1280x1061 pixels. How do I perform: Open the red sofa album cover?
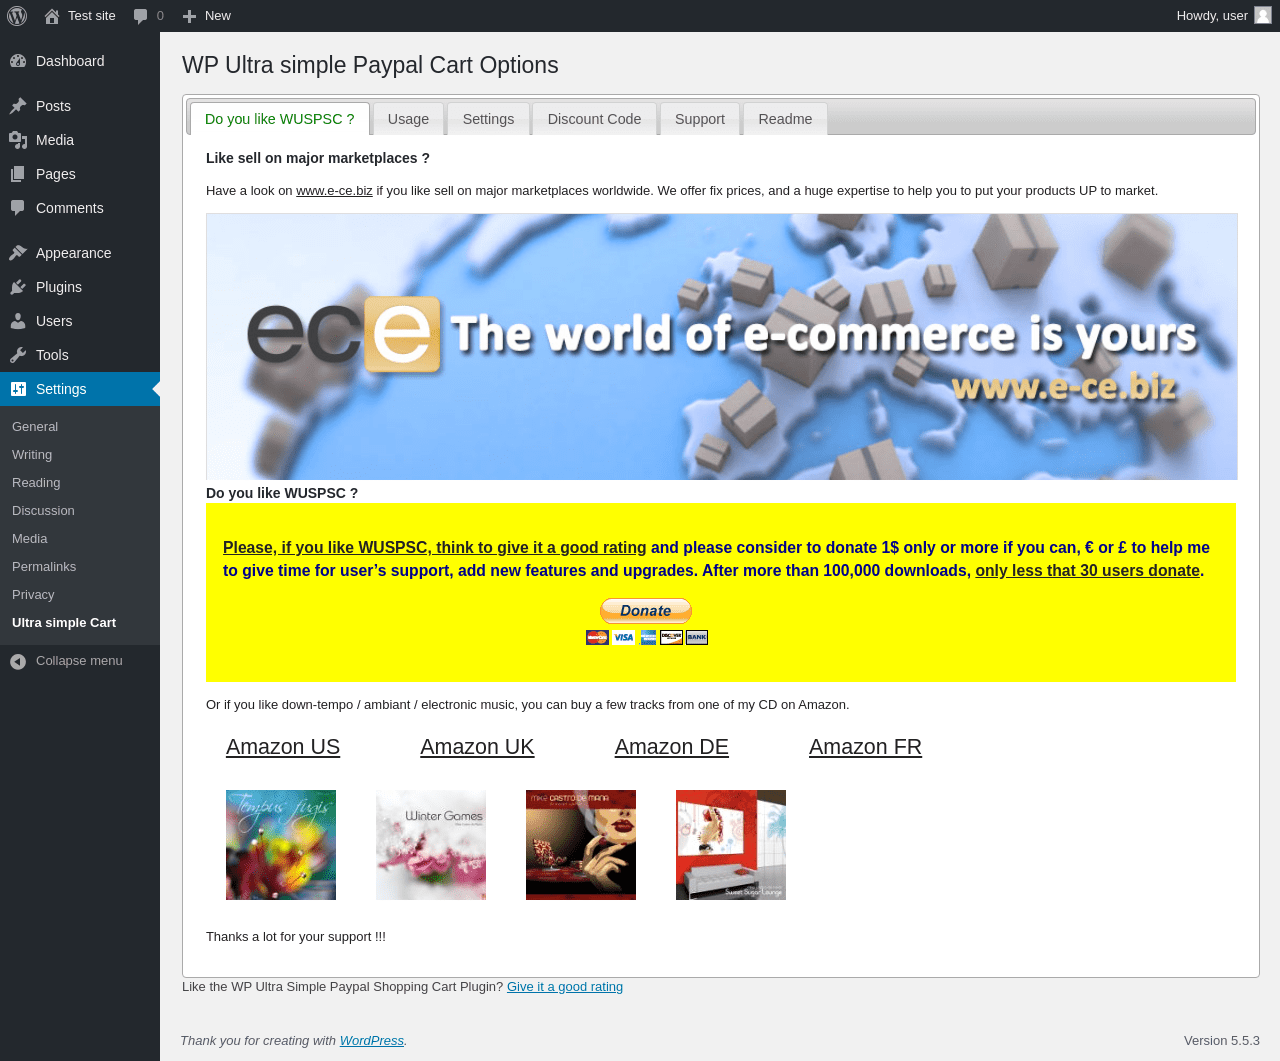pyautogui.click(x=731, y=845)
